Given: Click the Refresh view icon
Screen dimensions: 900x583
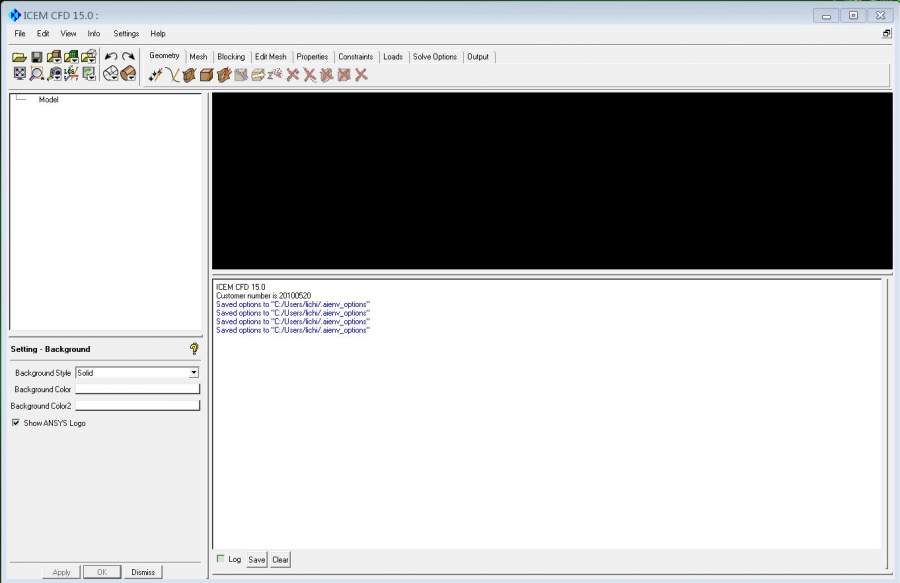Looking at the screenshot, I should point(89,73).
